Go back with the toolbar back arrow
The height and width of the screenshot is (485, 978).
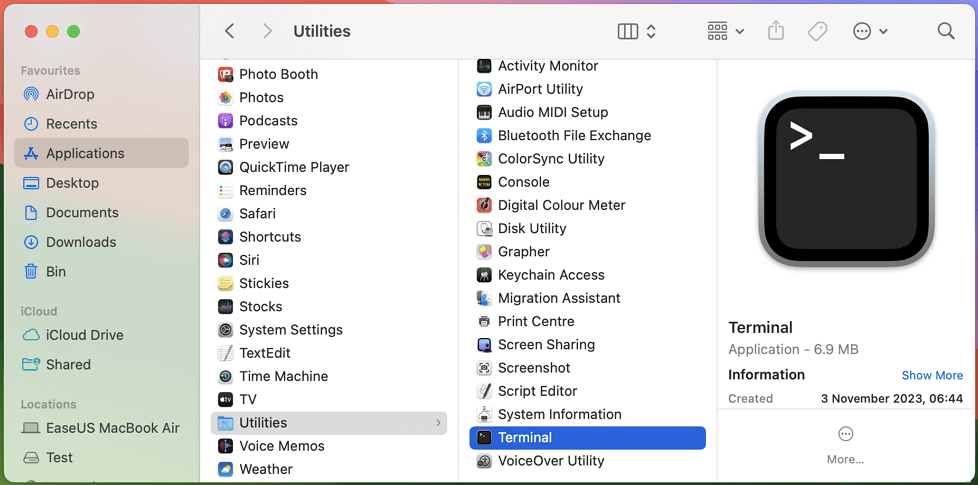pyautogui.click(x=230, y=31)
